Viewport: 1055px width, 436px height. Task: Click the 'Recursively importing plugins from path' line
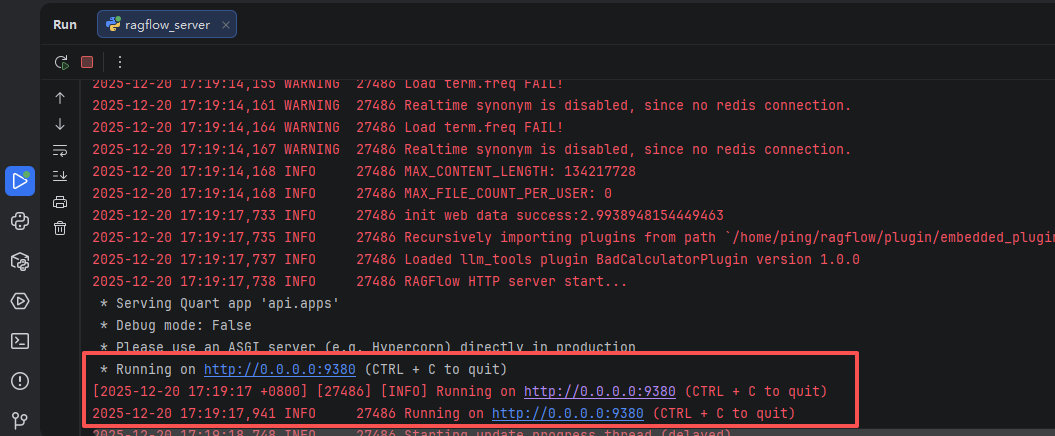(x=573, y=238)
